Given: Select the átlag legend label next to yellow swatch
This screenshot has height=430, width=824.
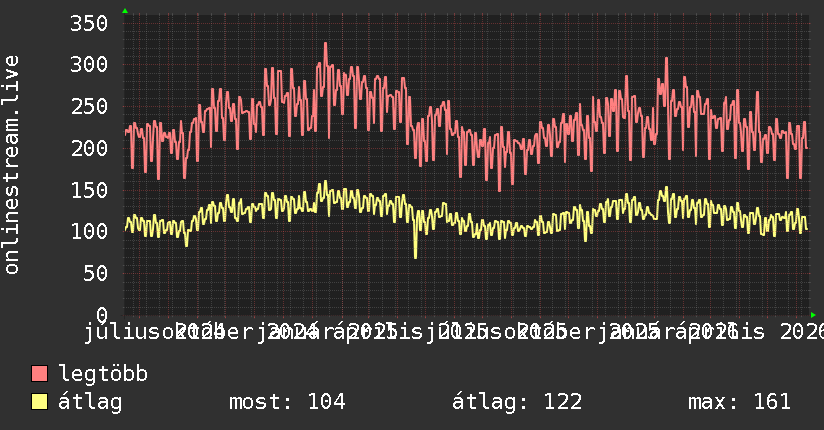Looking at the screenshot, I should pyautogui.click(x=90, y=402).
